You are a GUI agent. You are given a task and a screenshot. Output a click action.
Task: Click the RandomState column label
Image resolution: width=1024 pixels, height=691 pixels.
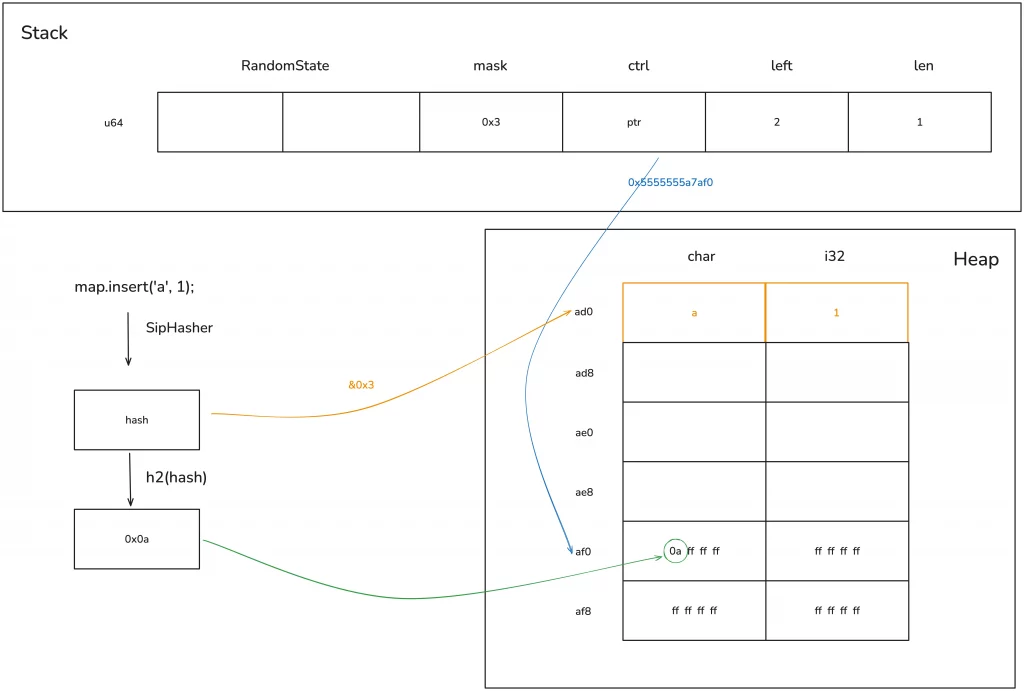click(285, 66)
